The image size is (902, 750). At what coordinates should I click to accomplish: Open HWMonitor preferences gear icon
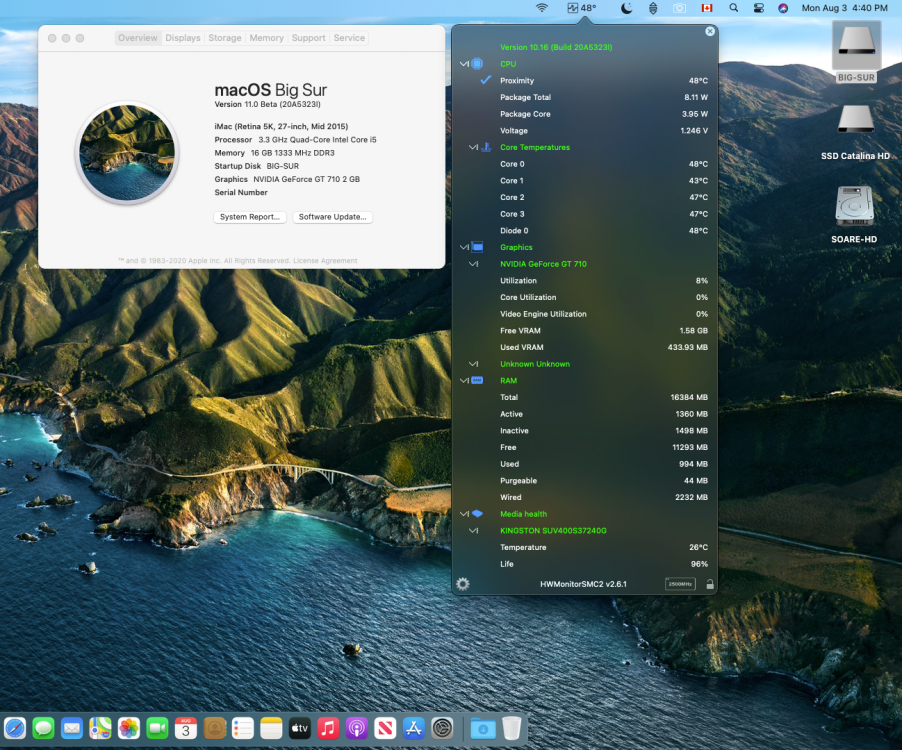click(463, 584)
